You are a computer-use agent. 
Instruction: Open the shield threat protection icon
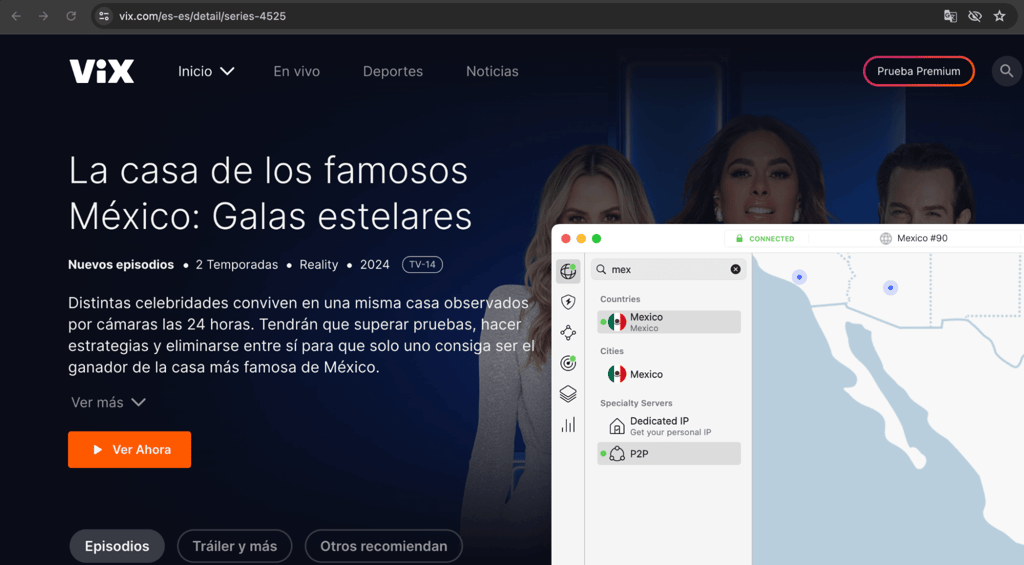[568, 302]
